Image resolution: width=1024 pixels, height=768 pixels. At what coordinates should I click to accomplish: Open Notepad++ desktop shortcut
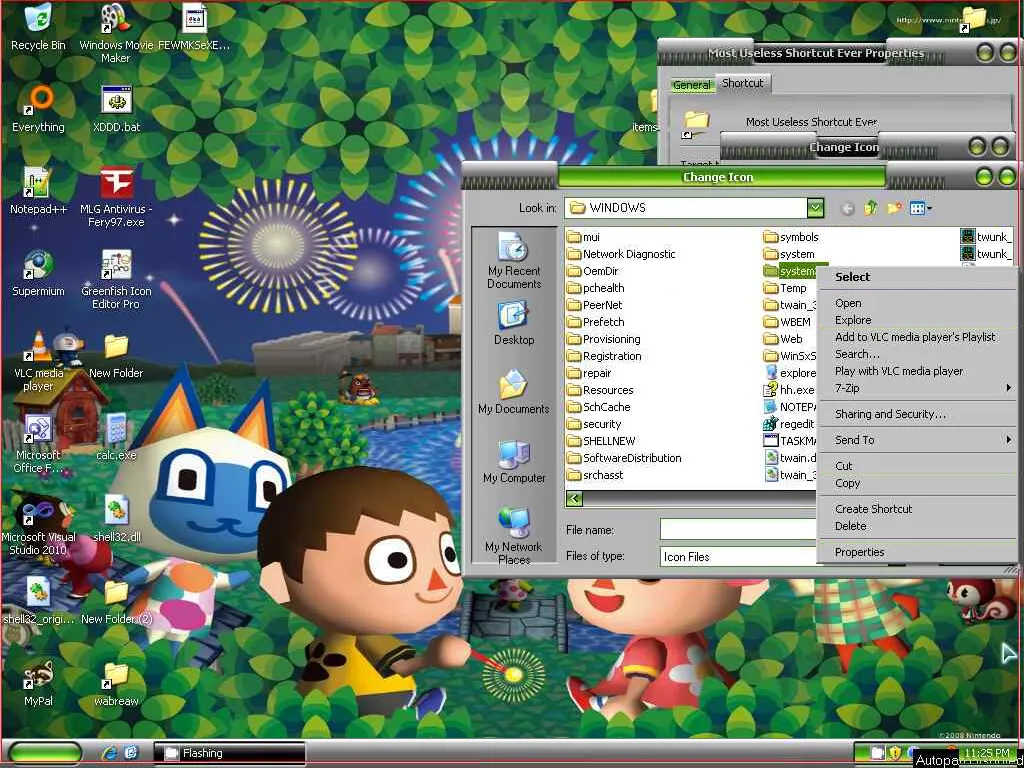coord(38,191)
